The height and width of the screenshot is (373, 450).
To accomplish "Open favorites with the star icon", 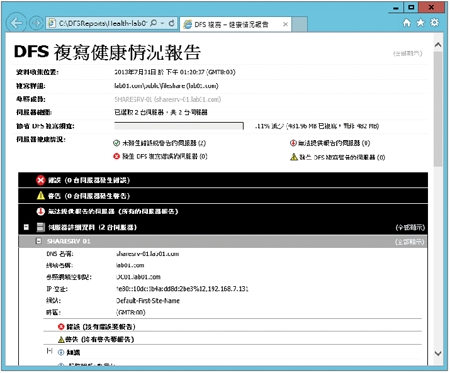I will [421, 23].
